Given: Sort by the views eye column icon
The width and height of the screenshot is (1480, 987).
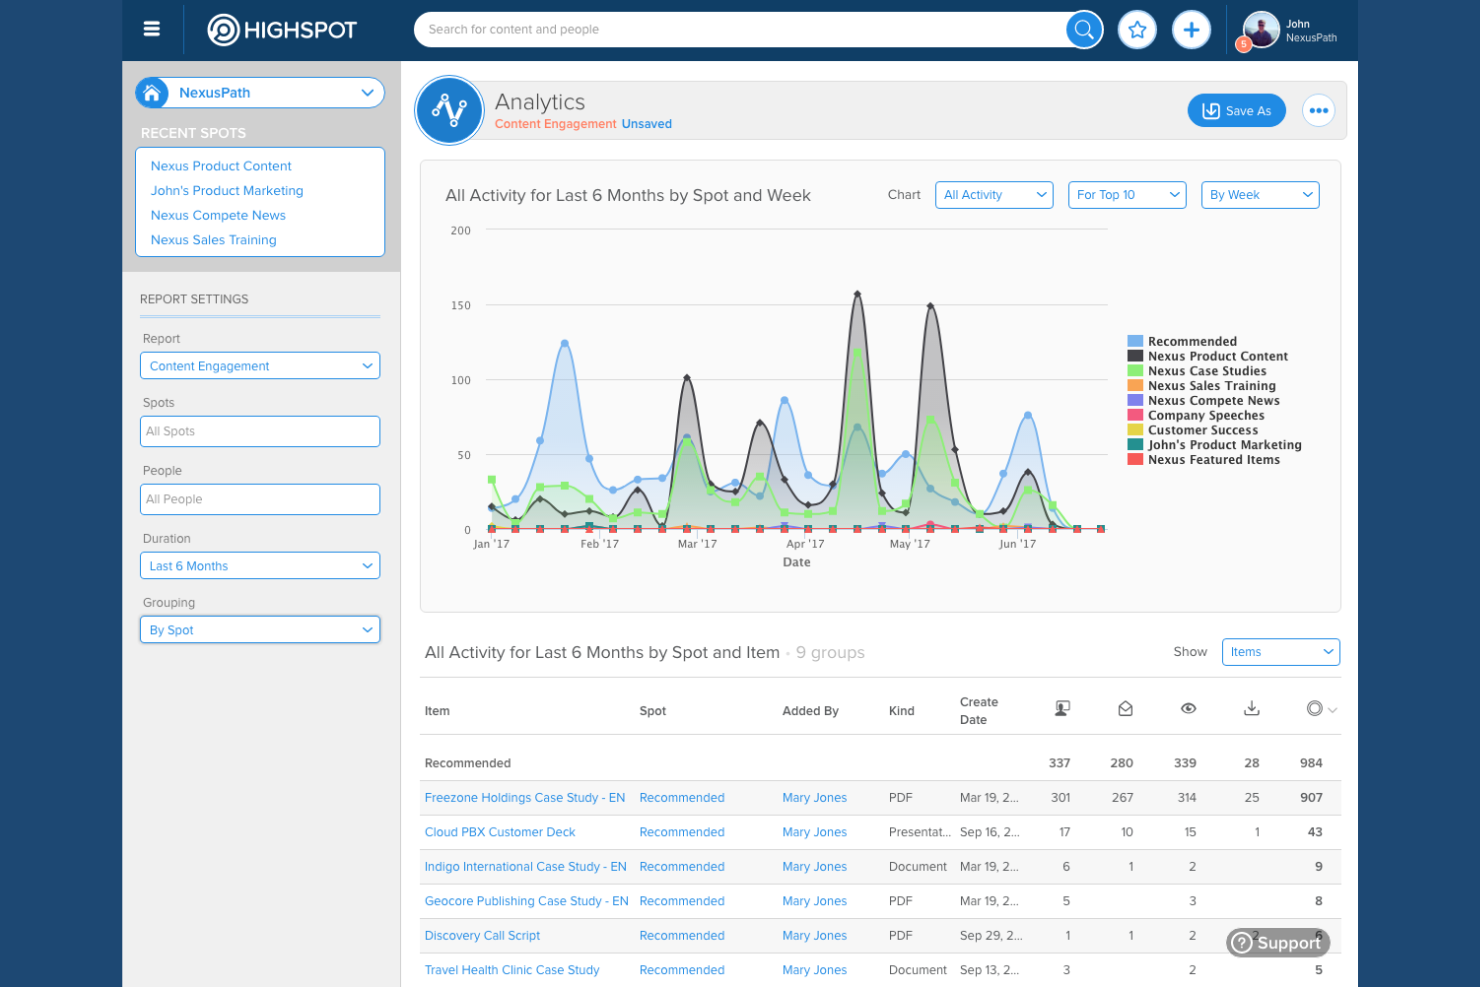Looking at the screenshot, I should [x=1188, y=708].
